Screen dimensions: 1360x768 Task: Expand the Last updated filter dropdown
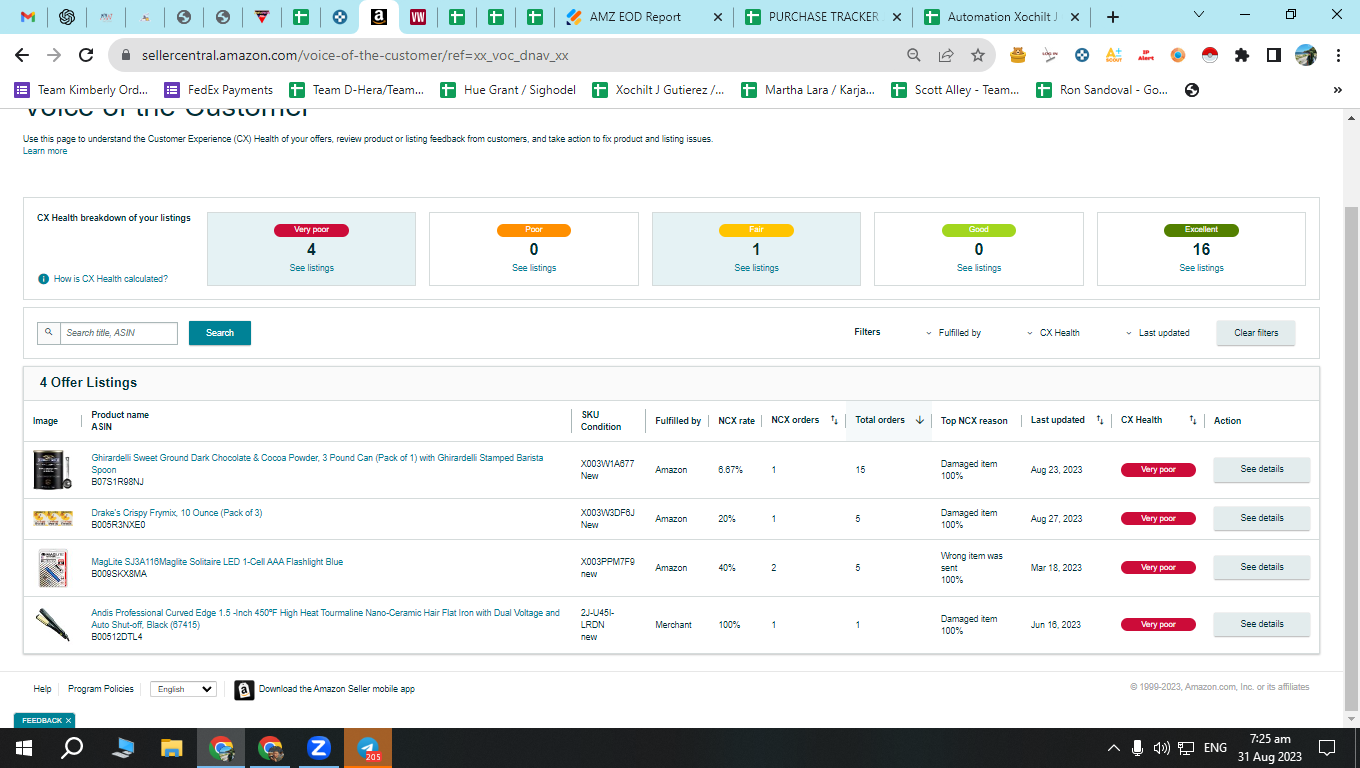pyautogui.click(x=1158, y=333)
